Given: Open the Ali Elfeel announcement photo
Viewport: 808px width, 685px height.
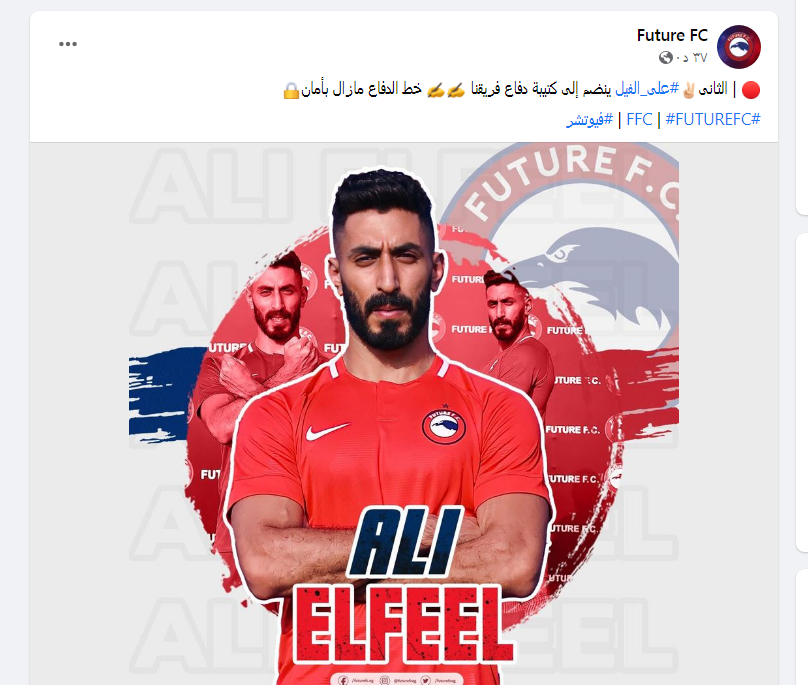Looking at the screenshot, I should pyautogui.click(x=403, y=414).
